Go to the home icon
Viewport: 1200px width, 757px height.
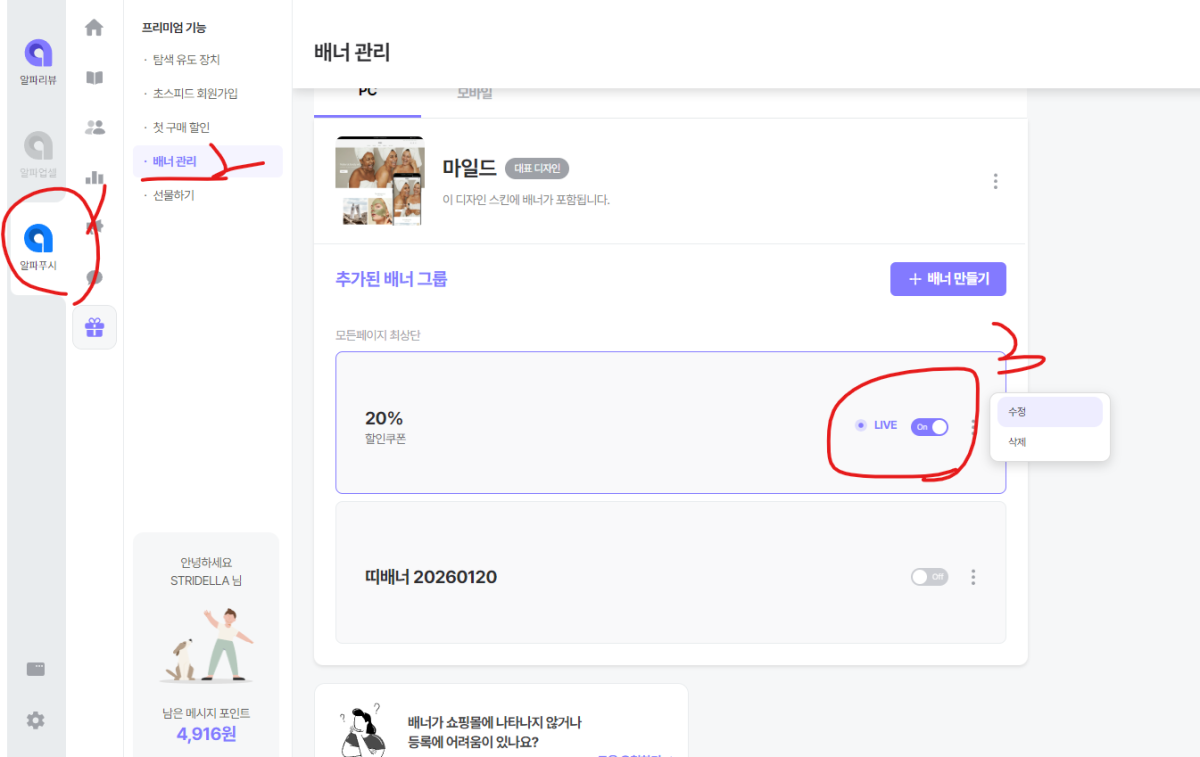(x=95, y=28)
